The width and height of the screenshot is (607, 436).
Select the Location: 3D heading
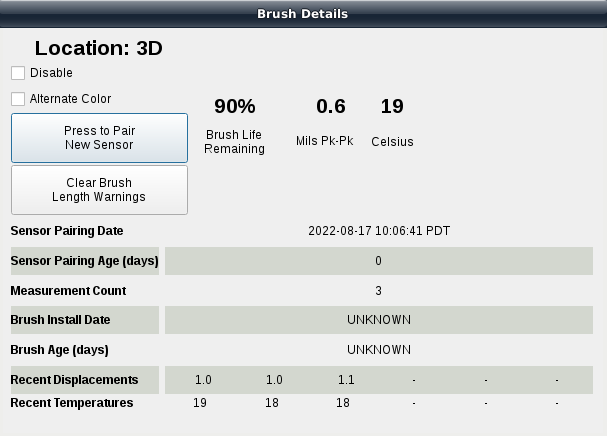tap(98, 48)
